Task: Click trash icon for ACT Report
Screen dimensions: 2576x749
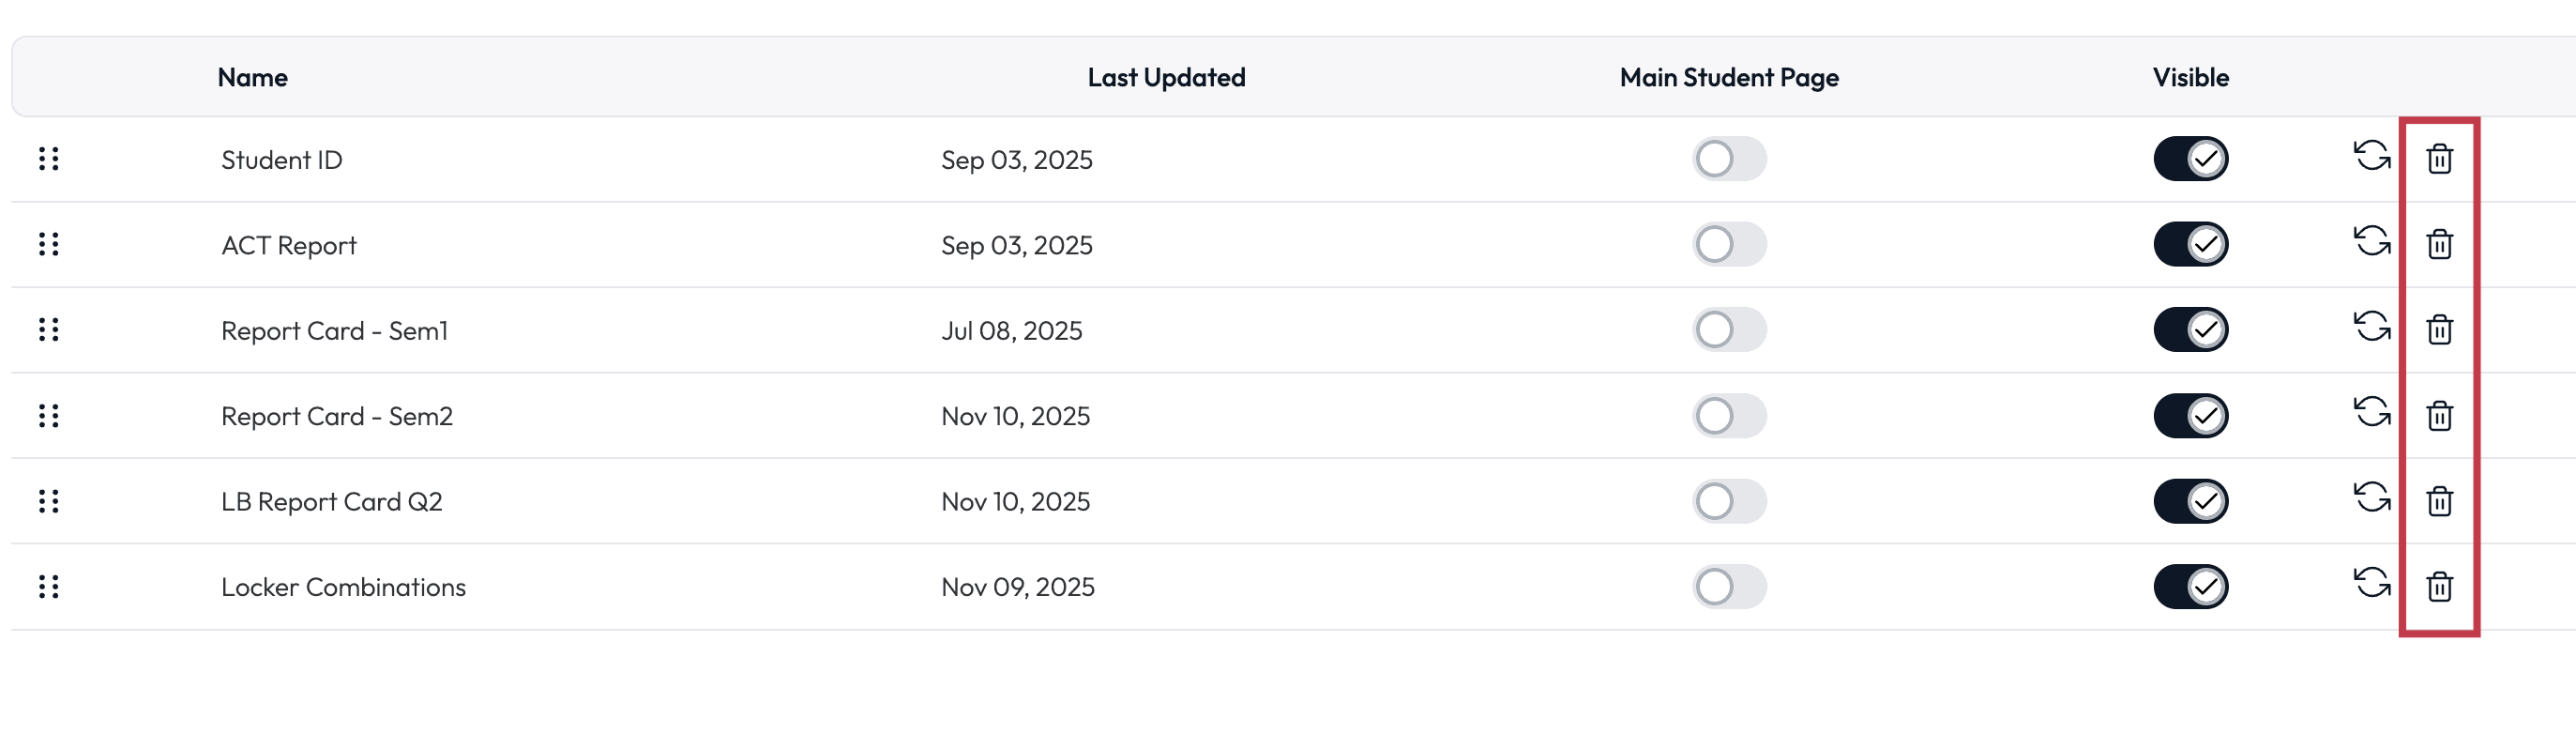Action: click(2439, 244)
